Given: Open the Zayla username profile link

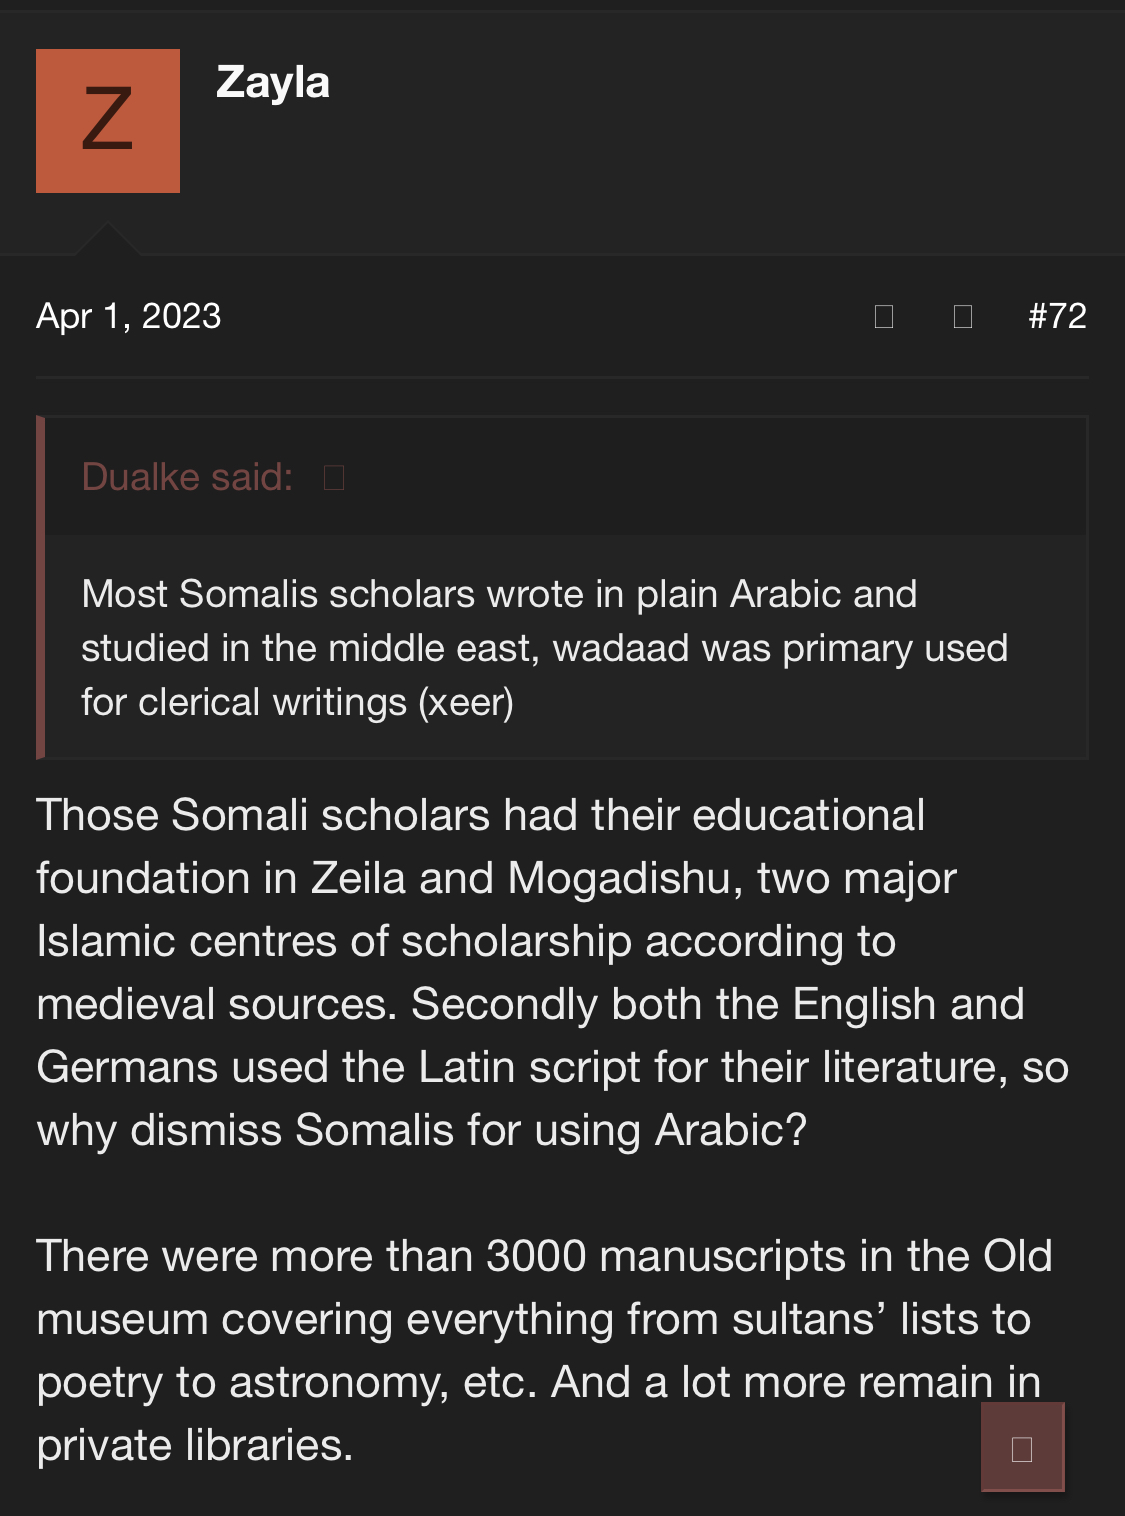Looking at the screenshot, I should point(273,82).
